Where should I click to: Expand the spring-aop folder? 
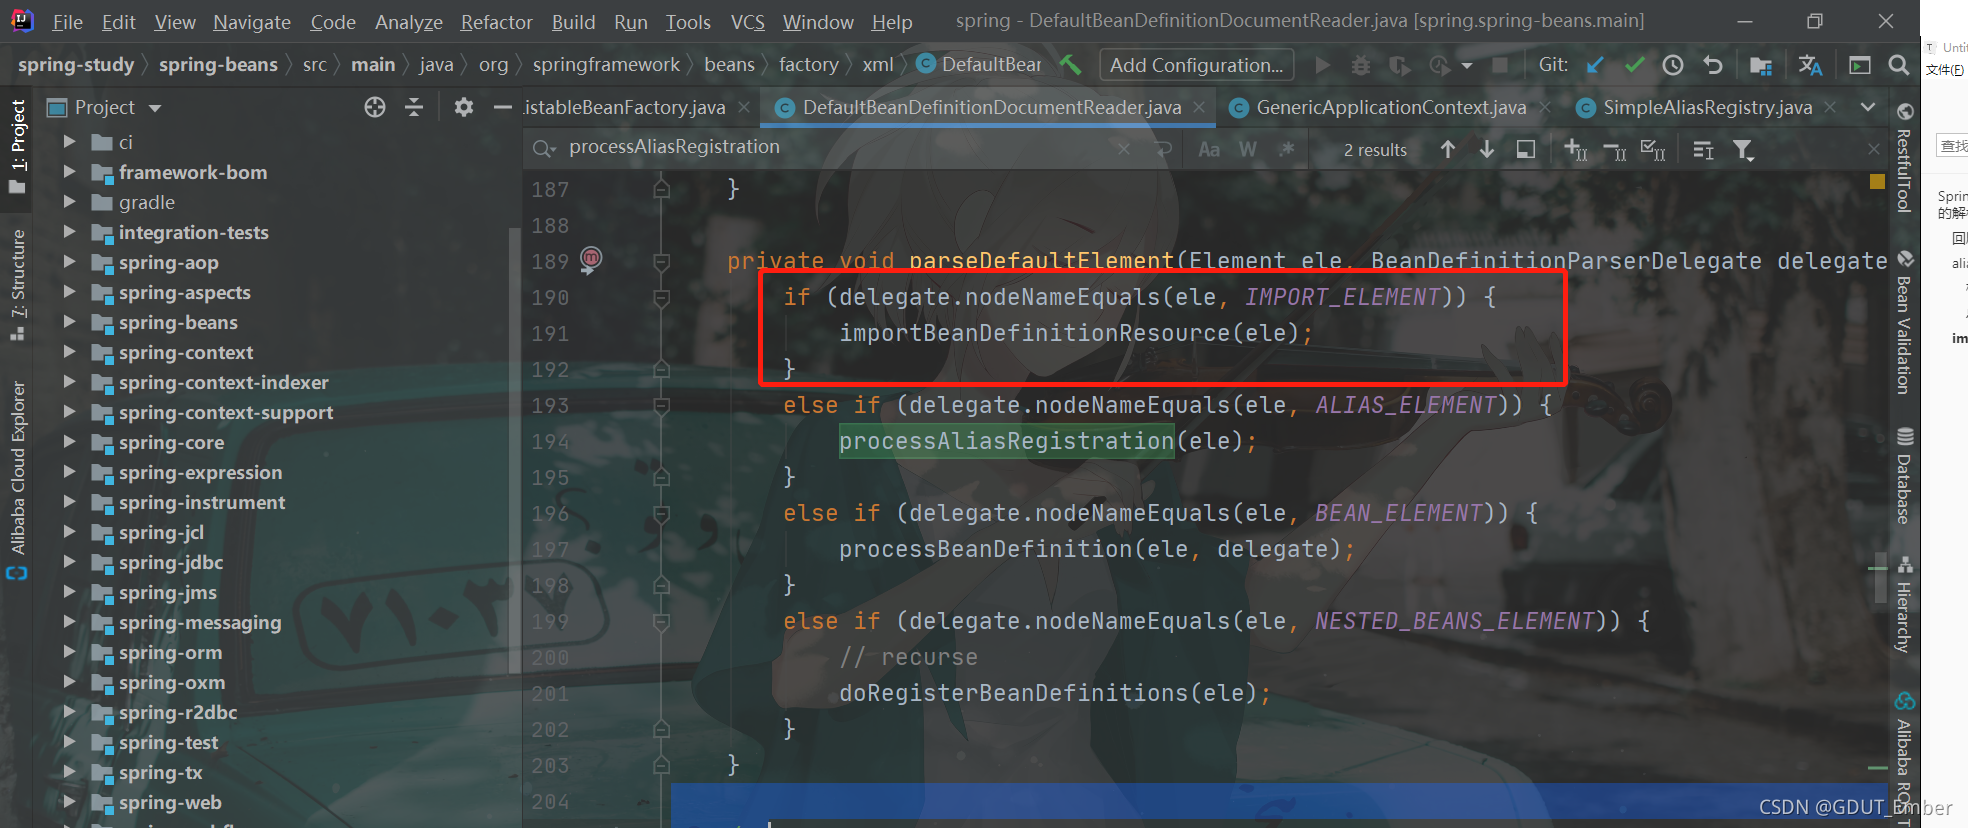click(69, 262)
